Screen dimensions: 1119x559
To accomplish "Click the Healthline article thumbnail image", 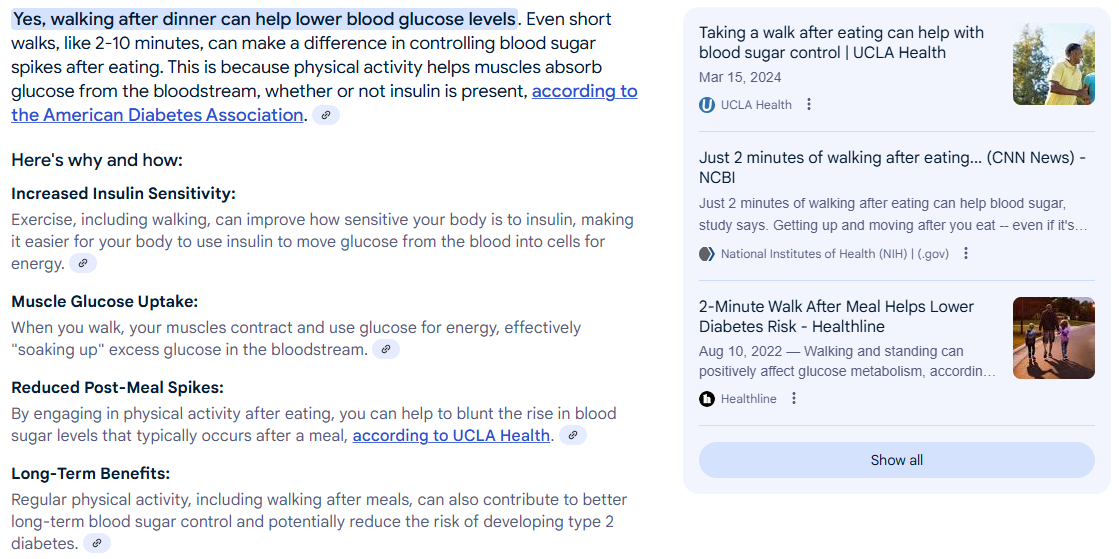I will (1053, 338).
